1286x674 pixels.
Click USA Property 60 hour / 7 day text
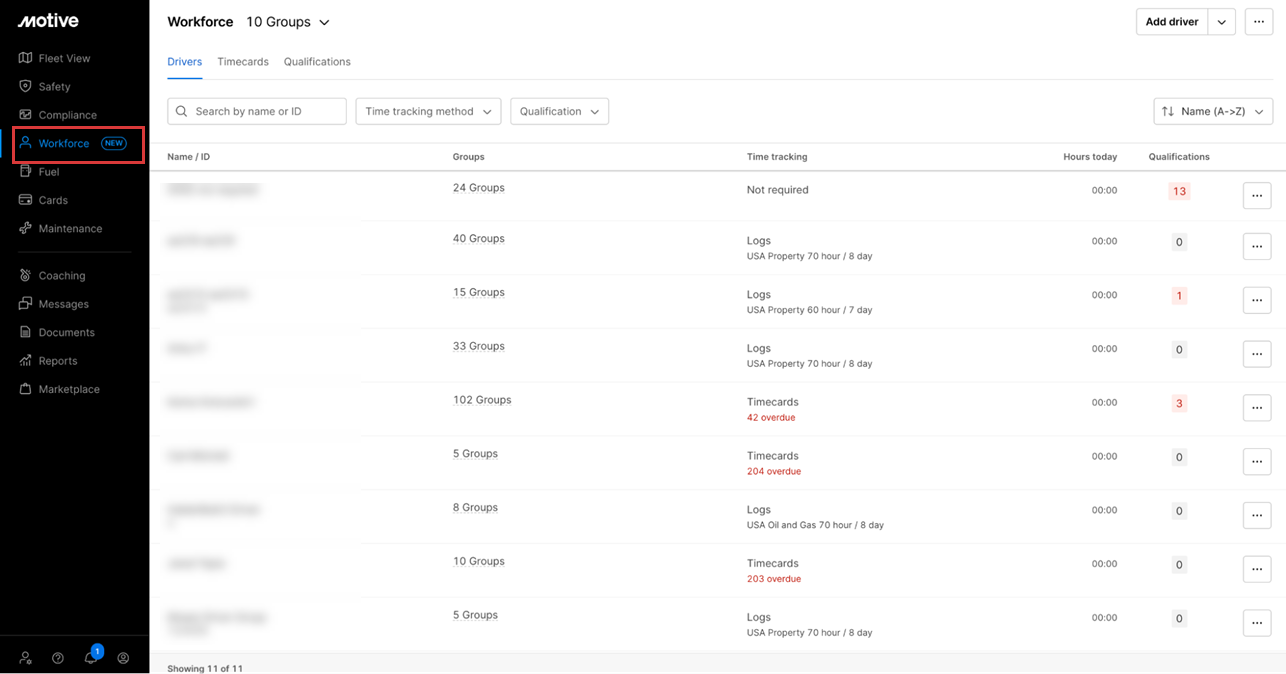[x=809, y=310]
